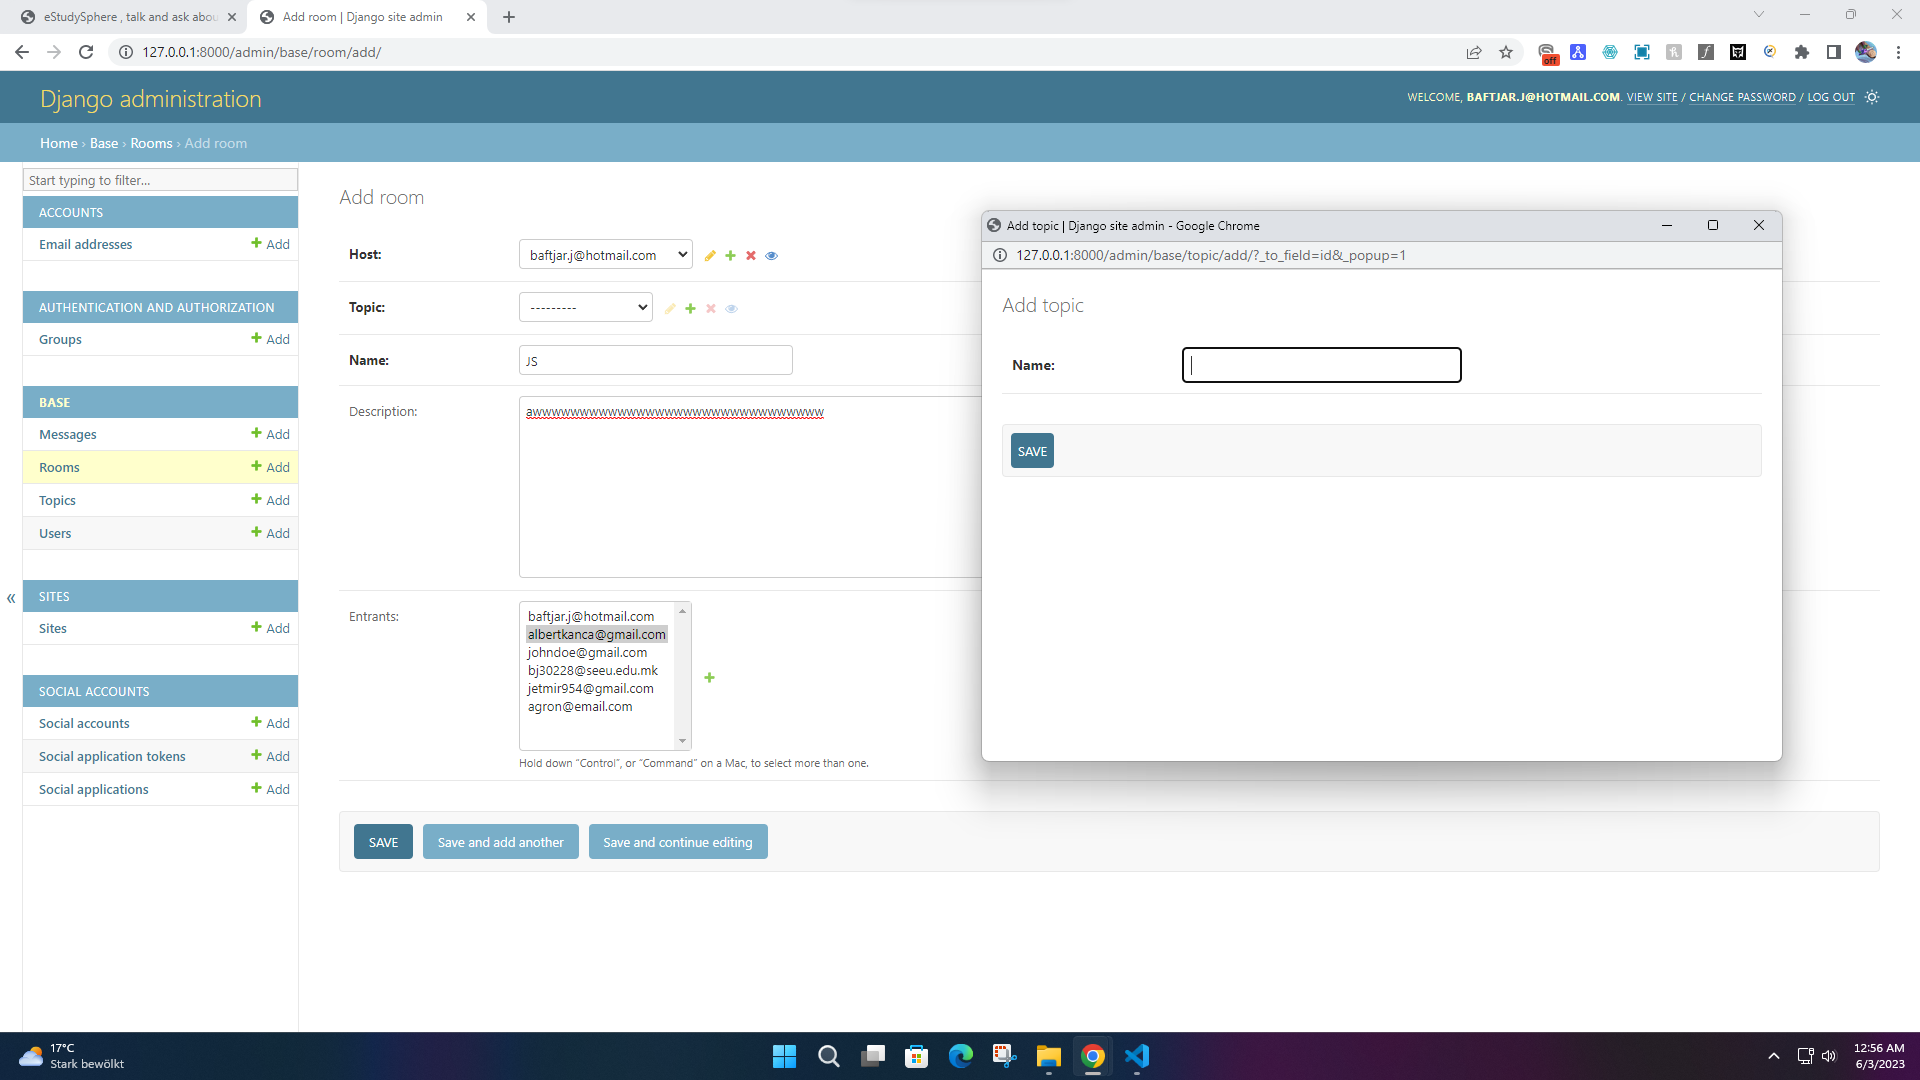The image size is (1920, 1080).
Task: Click the delete red X icon next to Topic
Action: [x=711, y=309]
